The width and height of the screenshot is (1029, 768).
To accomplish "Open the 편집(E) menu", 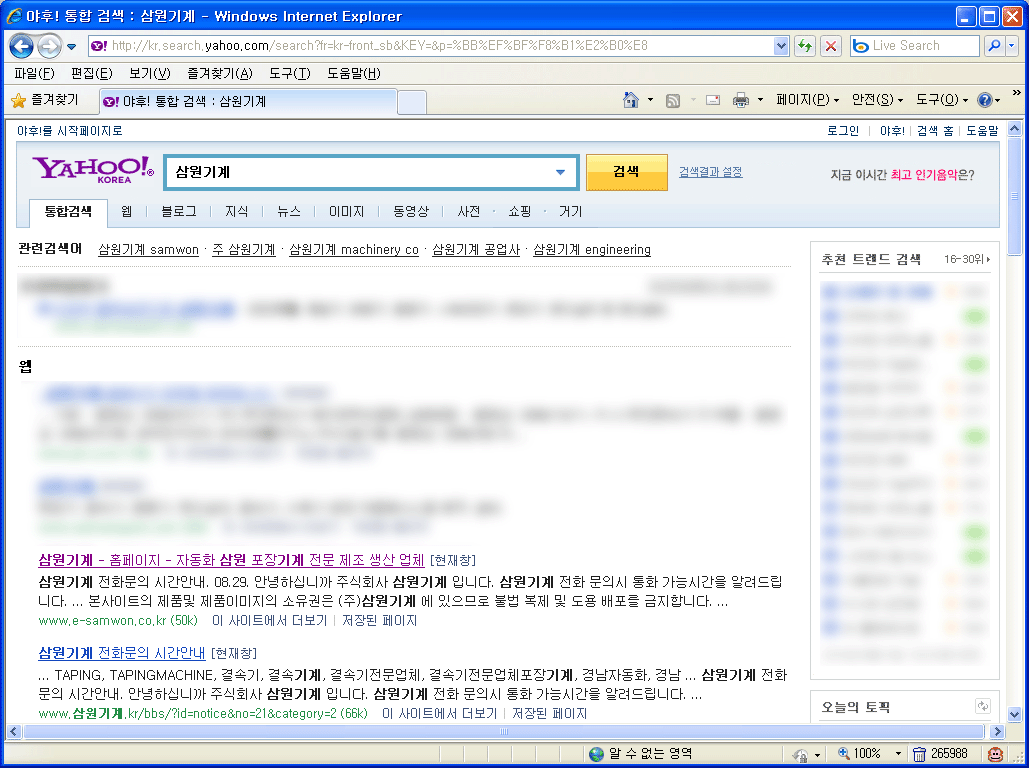I will coord(91,74).
